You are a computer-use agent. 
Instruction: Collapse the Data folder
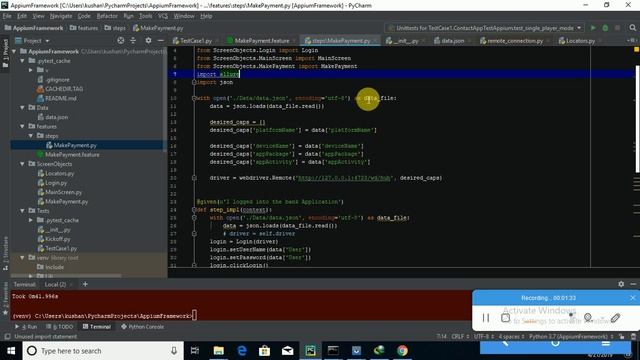coord(22,108)
